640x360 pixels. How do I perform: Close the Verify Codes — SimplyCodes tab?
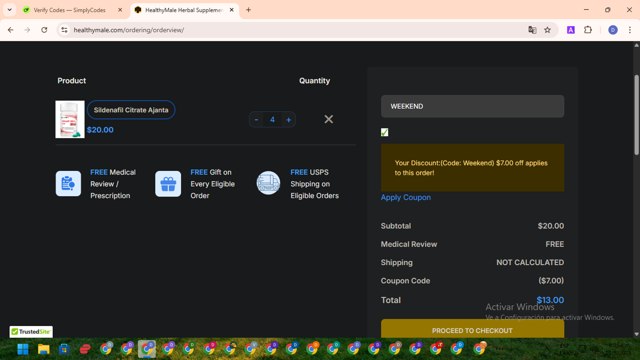(x=120, y=10)
